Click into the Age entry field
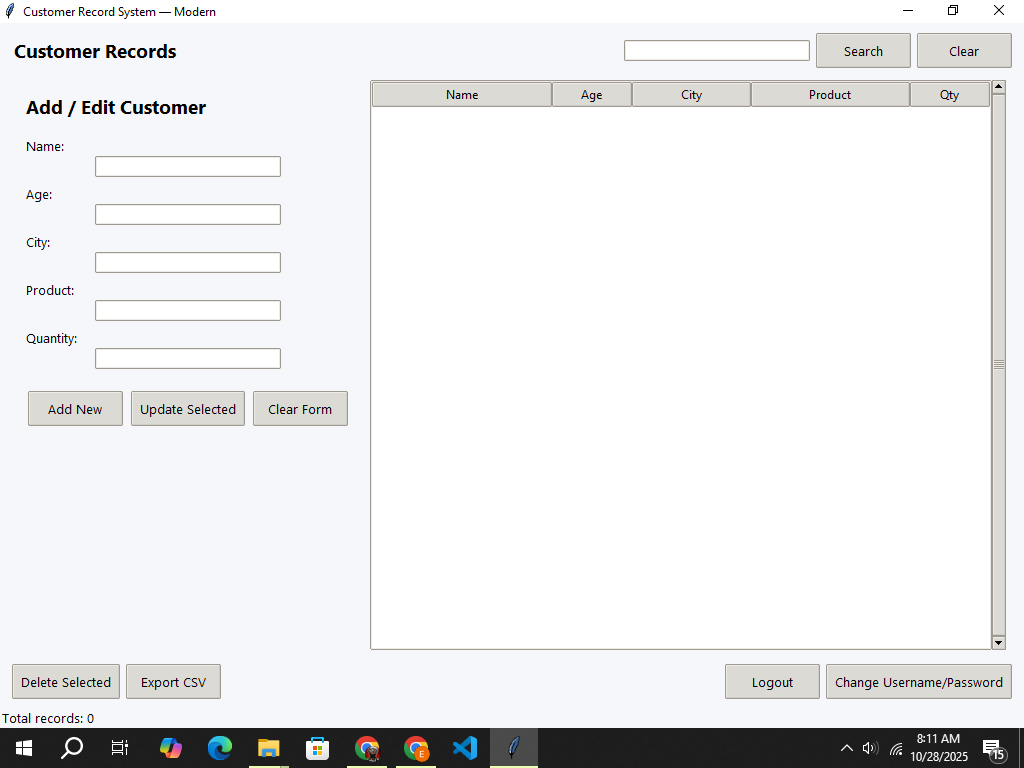The image size is (1024, 768). (188, 214)
